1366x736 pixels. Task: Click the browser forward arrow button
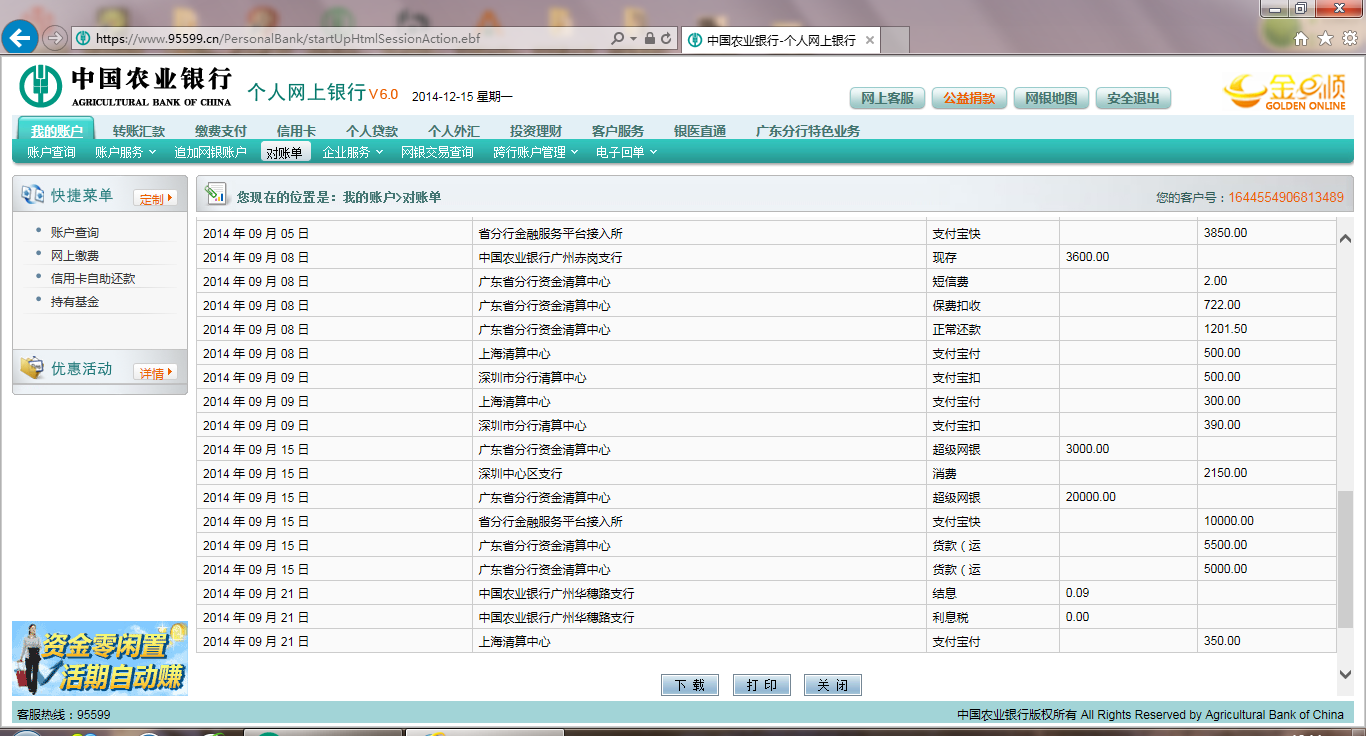click(55, 39)
